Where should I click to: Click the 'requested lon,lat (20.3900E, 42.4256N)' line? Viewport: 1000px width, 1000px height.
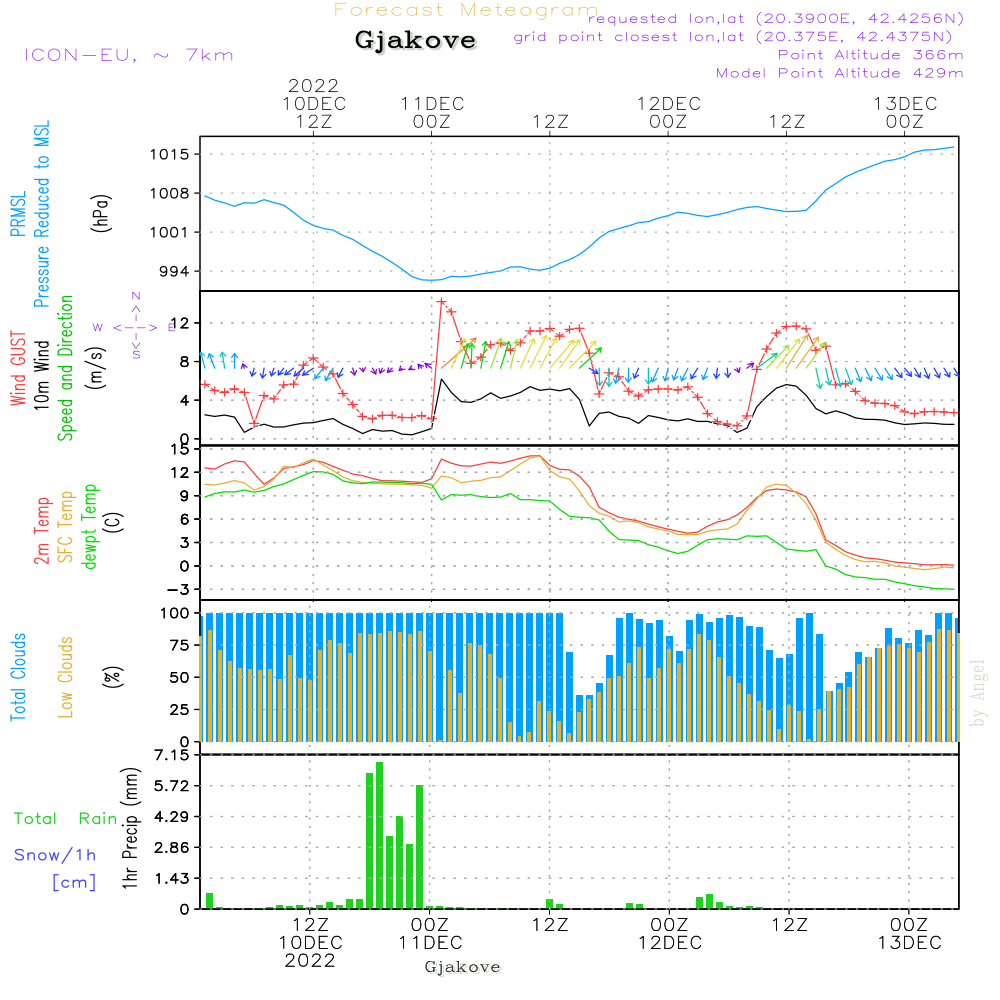coord(776,18)
